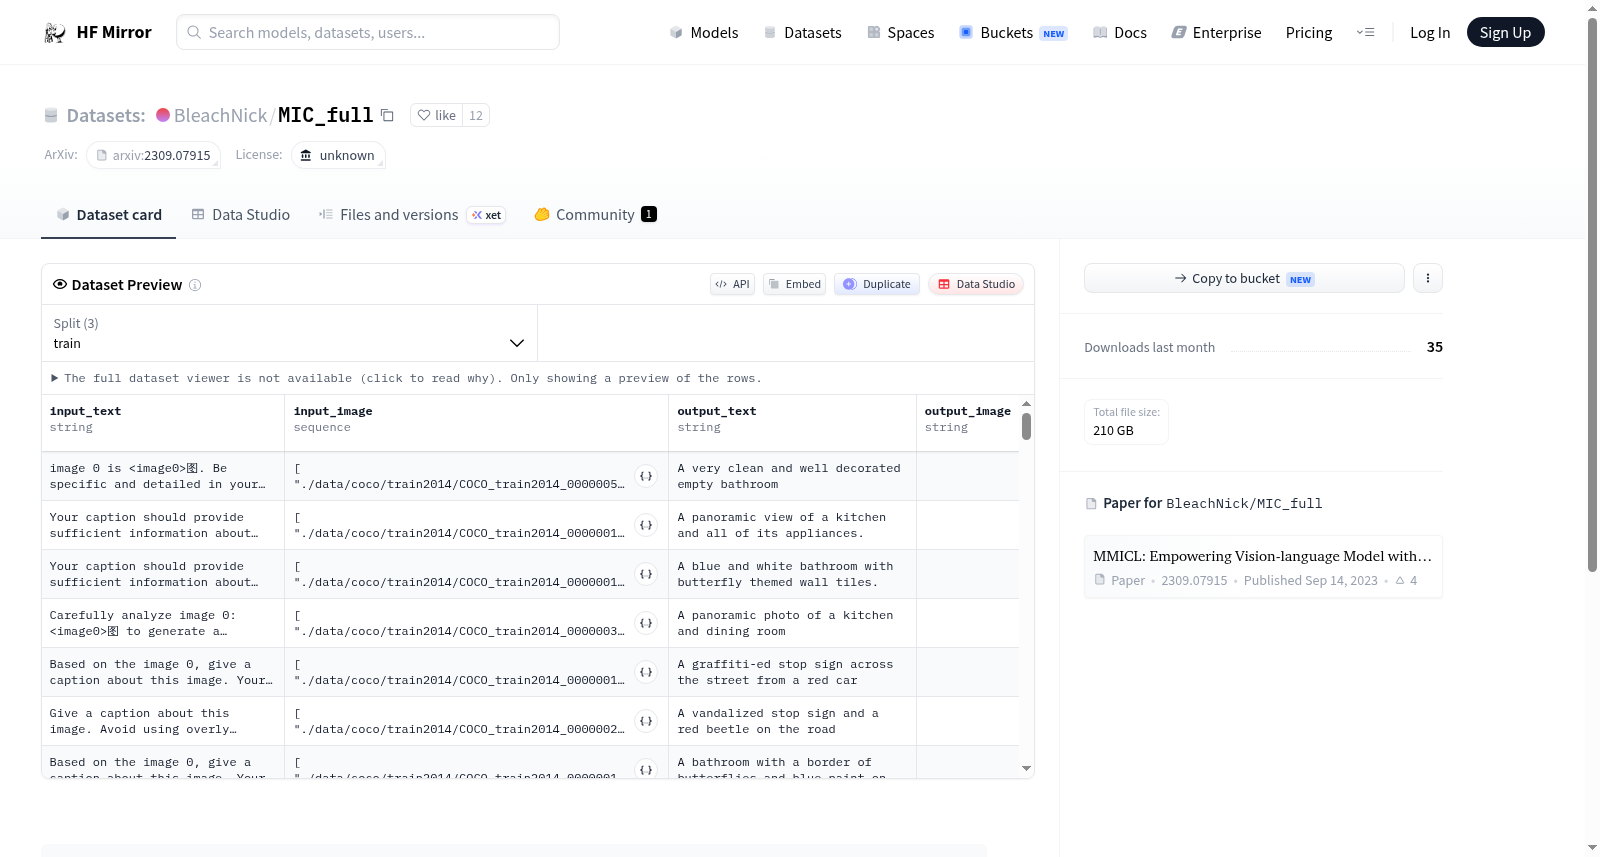Focus the search models, datasets, users field
Screen dimensions: 1600x857
(368, 32)
